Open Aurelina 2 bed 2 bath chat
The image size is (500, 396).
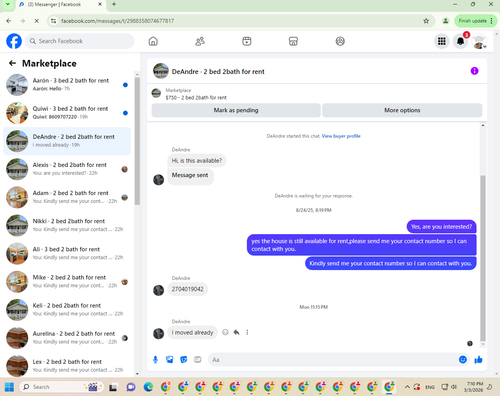click(67, 338)
